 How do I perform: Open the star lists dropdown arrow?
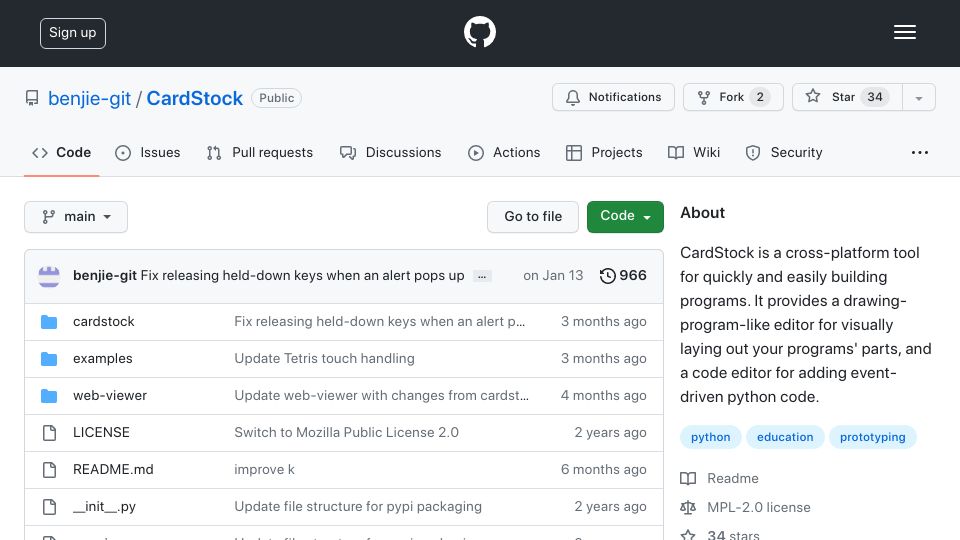918,97
